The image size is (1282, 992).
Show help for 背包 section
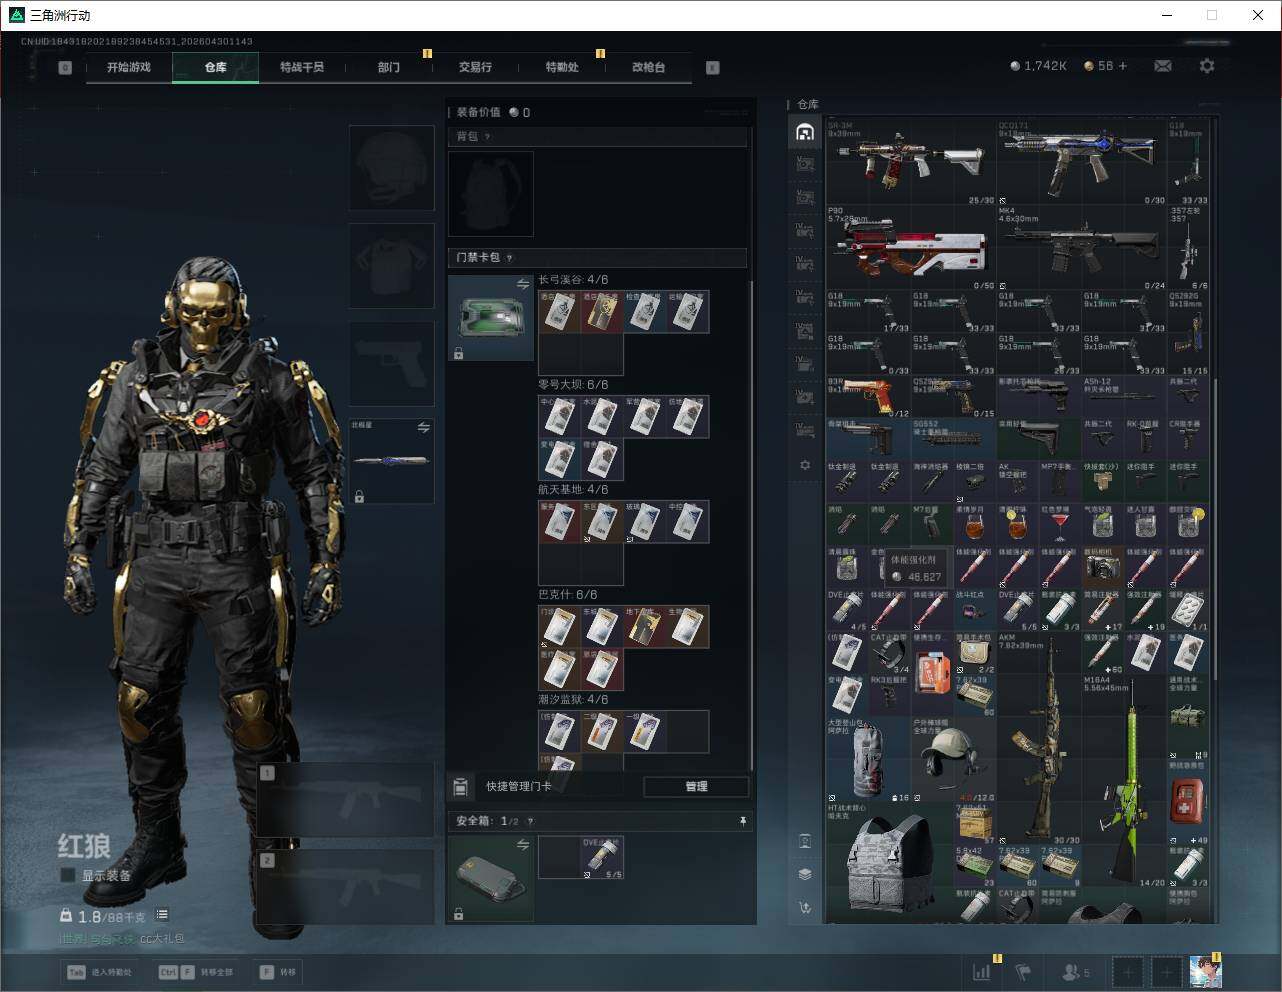(x=487, y=137)
